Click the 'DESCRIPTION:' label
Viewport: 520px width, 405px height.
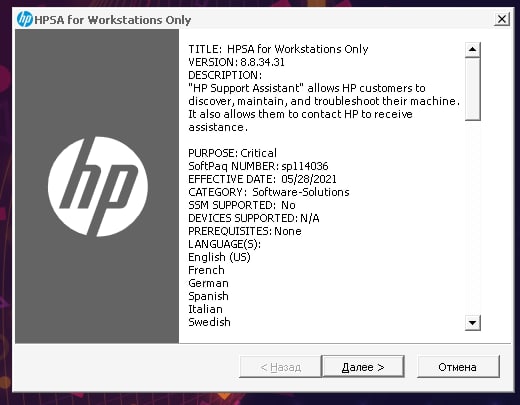coord(225,75)
